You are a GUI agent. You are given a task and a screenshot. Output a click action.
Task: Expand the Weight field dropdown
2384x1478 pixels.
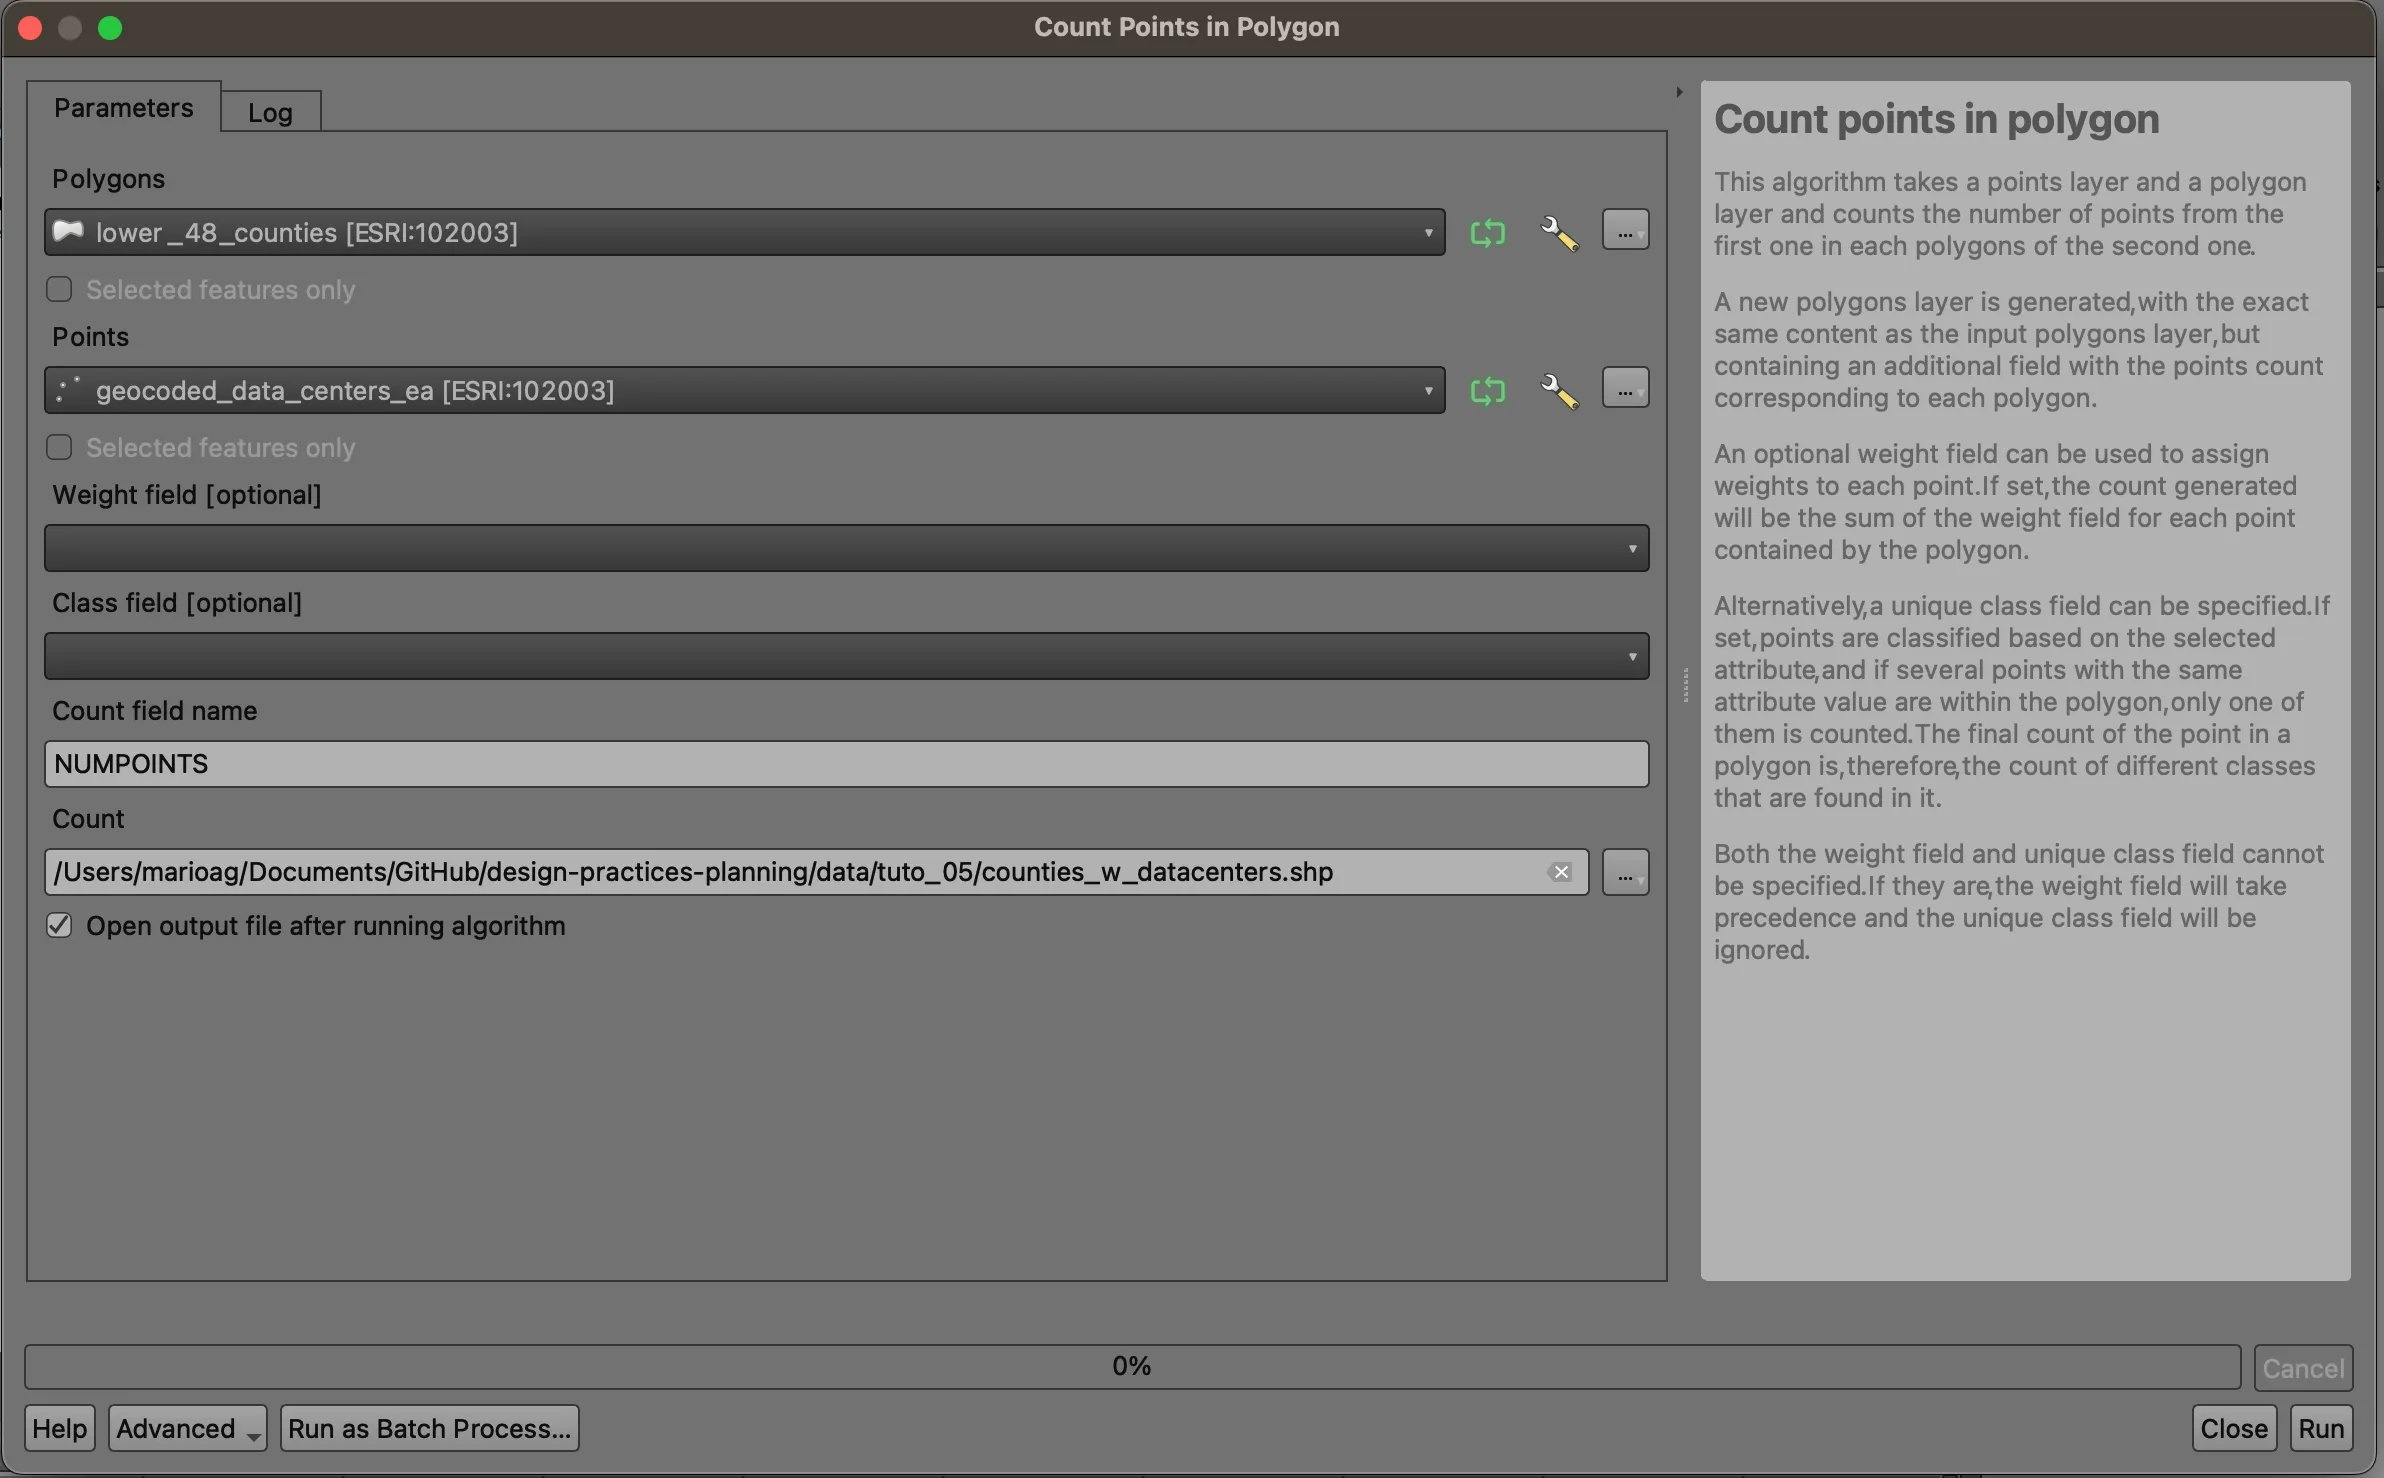tap(846, 549)
